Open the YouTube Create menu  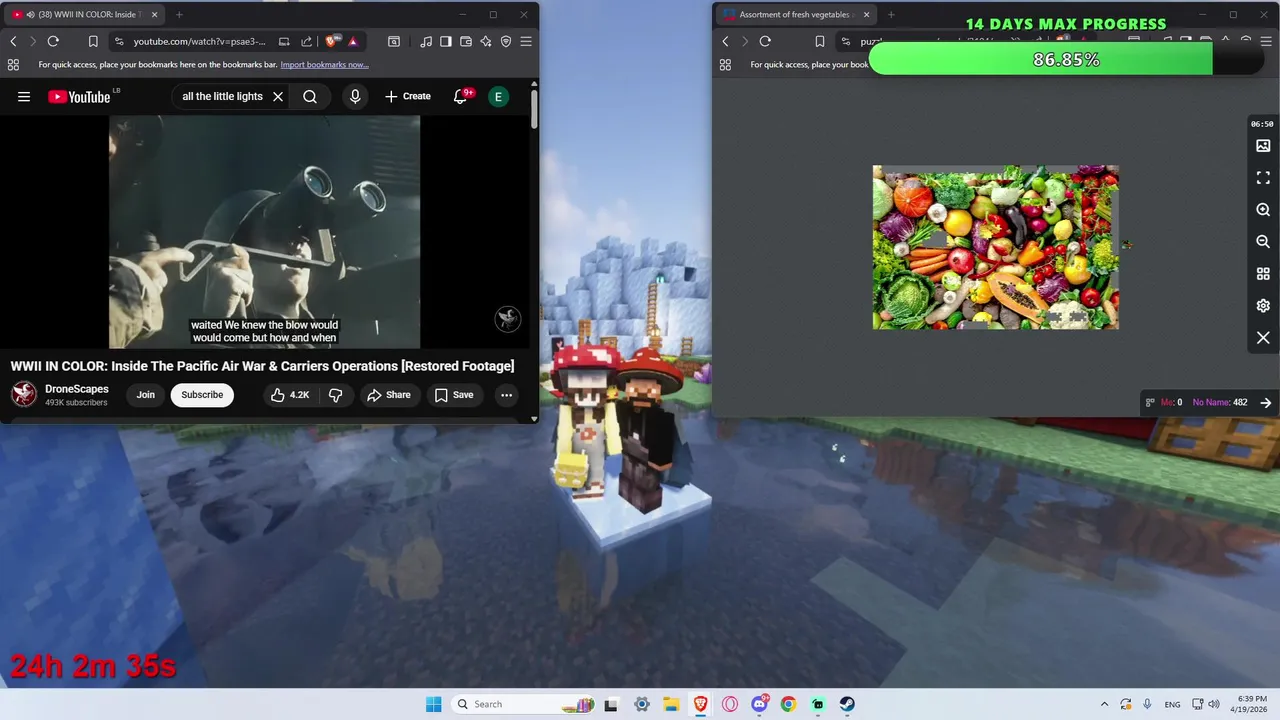click(x=408, y=97)
